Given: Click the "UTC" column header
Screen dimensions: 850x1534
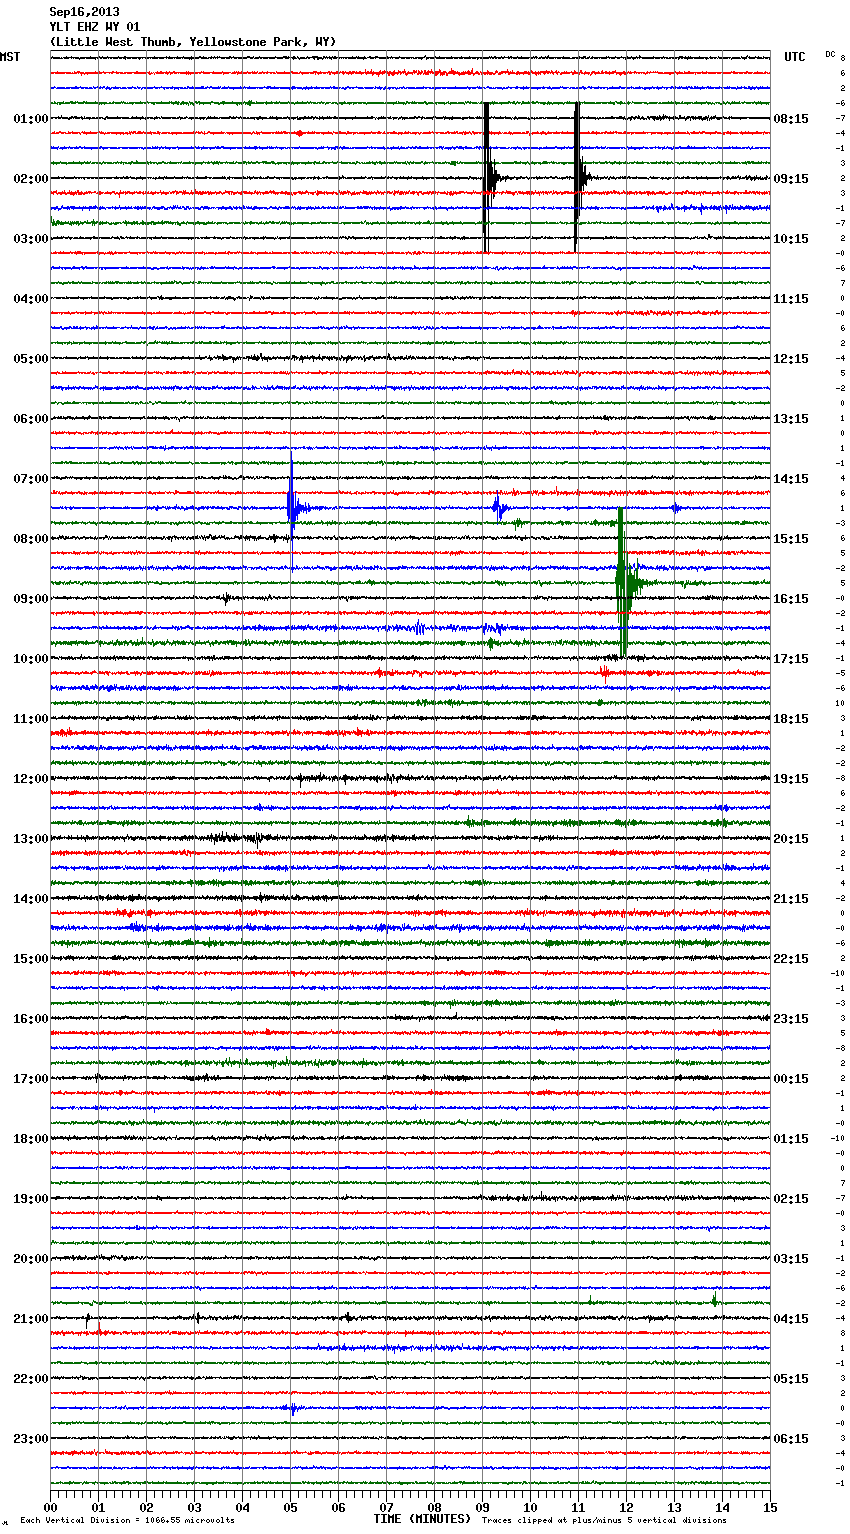Looking at the screenshot, I should [x=795, y=57].
